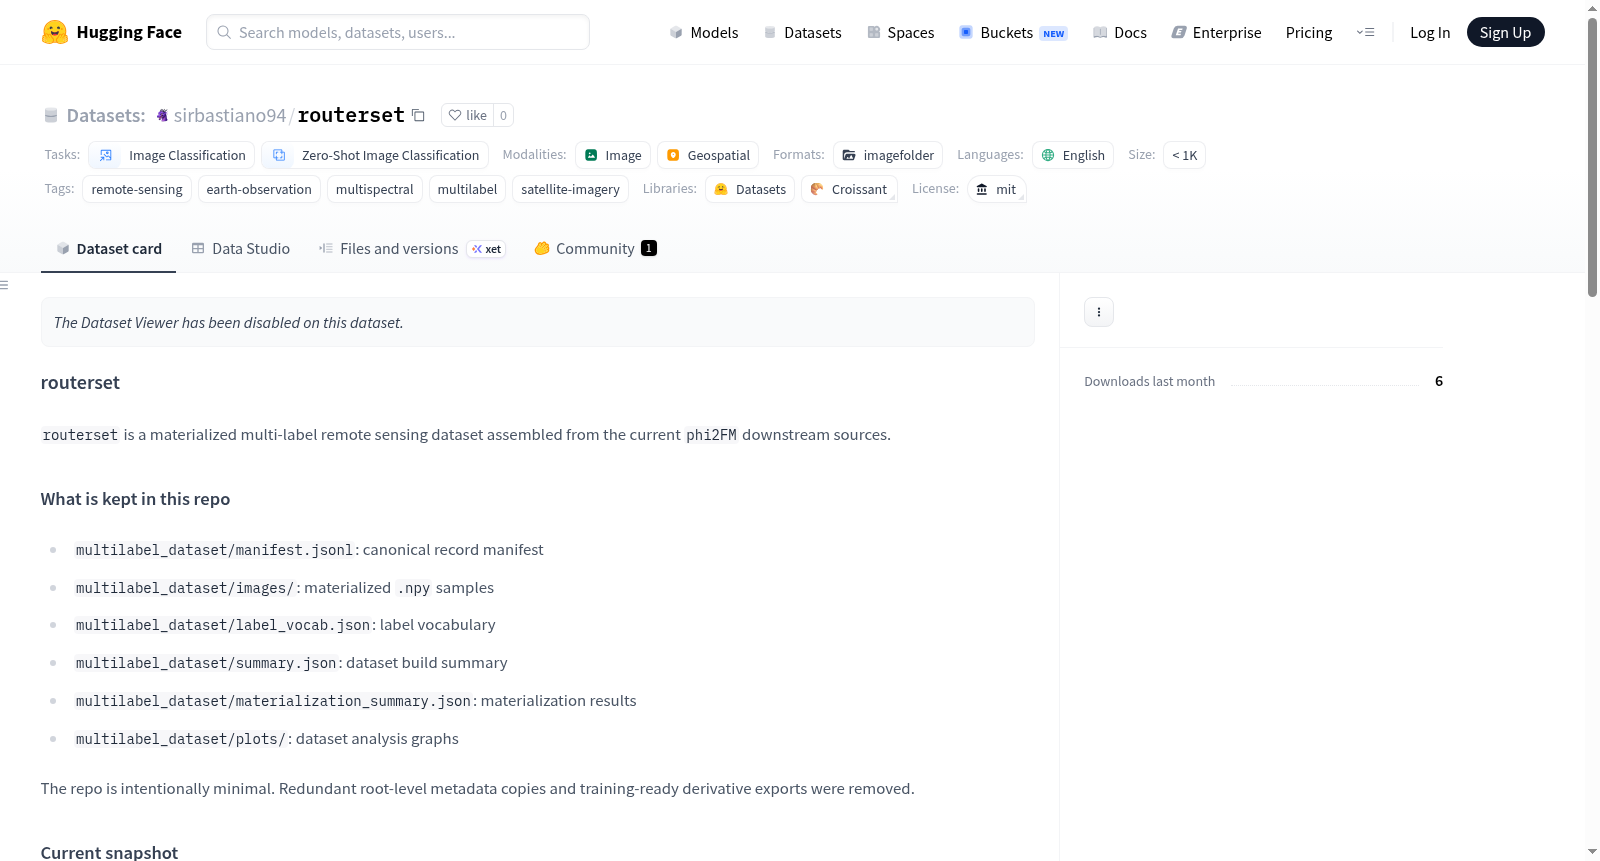Open the sirbastiano94 user profile
Screen dimensions: 1600x861
pyautogui.click(x=230, y=115)
